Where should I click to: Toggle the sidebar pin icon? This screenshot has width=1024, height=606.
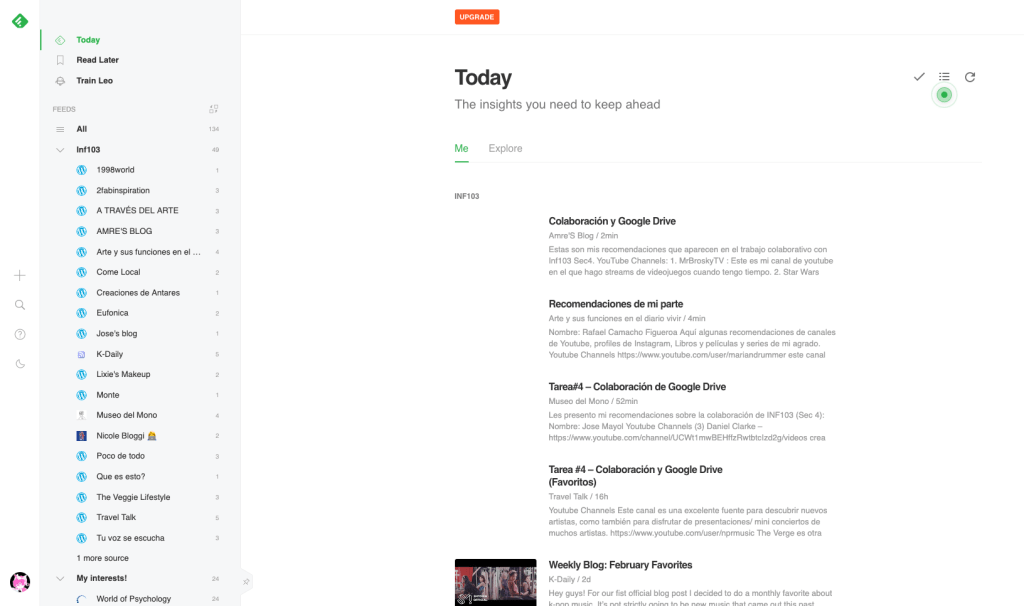pos(246,580)
